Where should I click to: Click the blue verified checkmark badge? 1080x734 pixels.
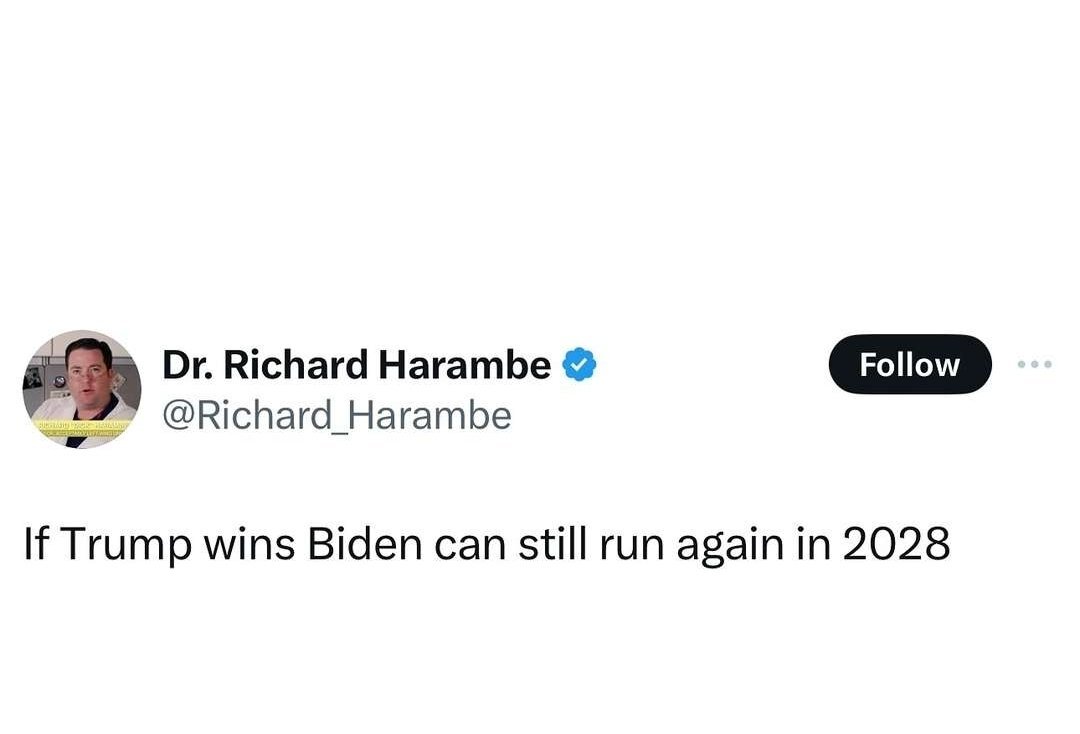tap(580, 366)
